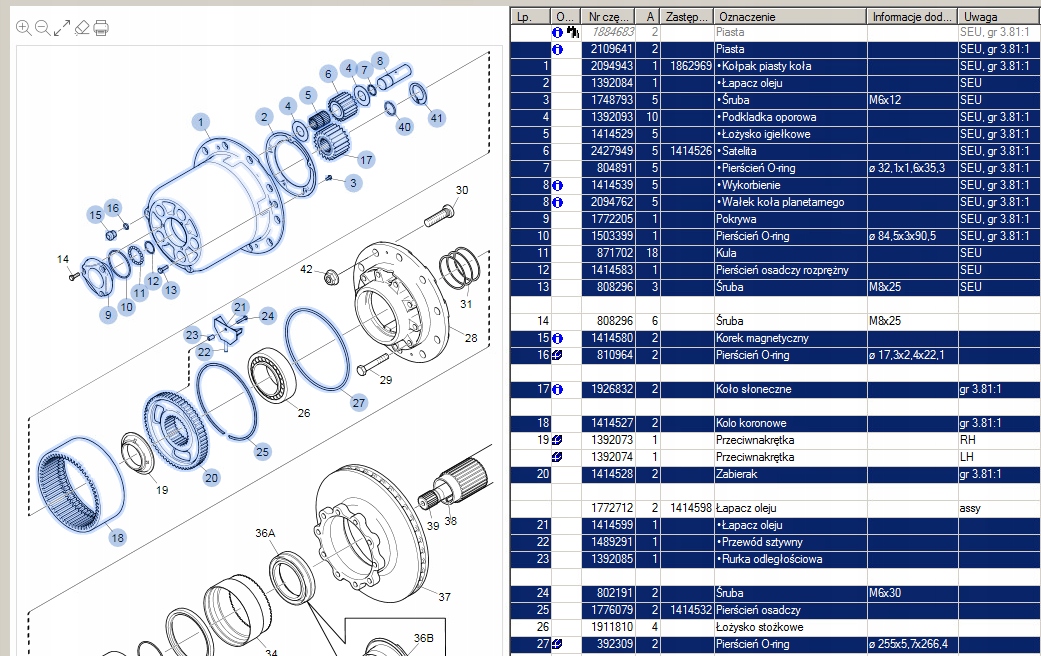Click callout 18 on the diagram
This screenshot has height=656, width=1041.
tap(118, 538)
